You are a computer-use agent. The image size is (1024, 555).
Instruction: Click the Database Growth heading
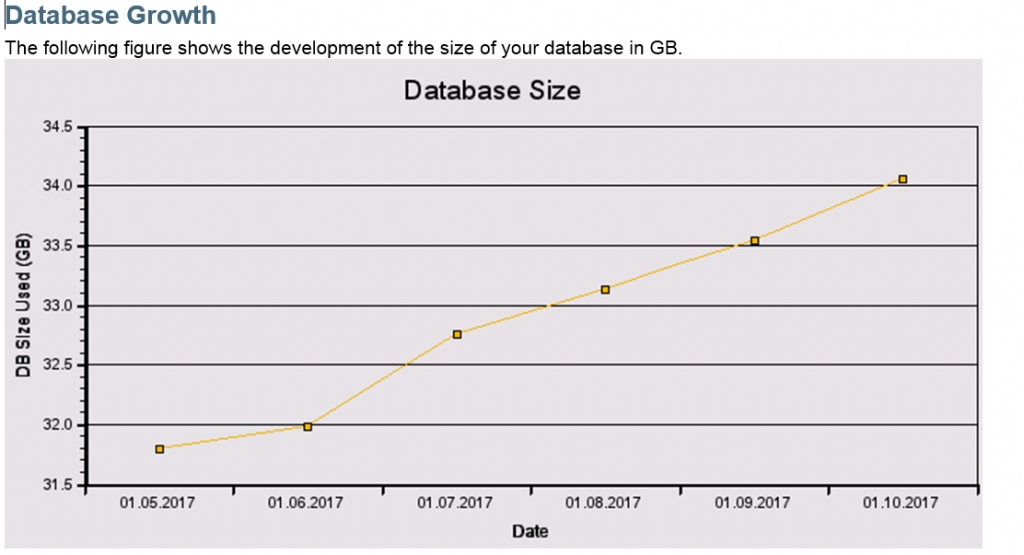(x=110, y=15)
